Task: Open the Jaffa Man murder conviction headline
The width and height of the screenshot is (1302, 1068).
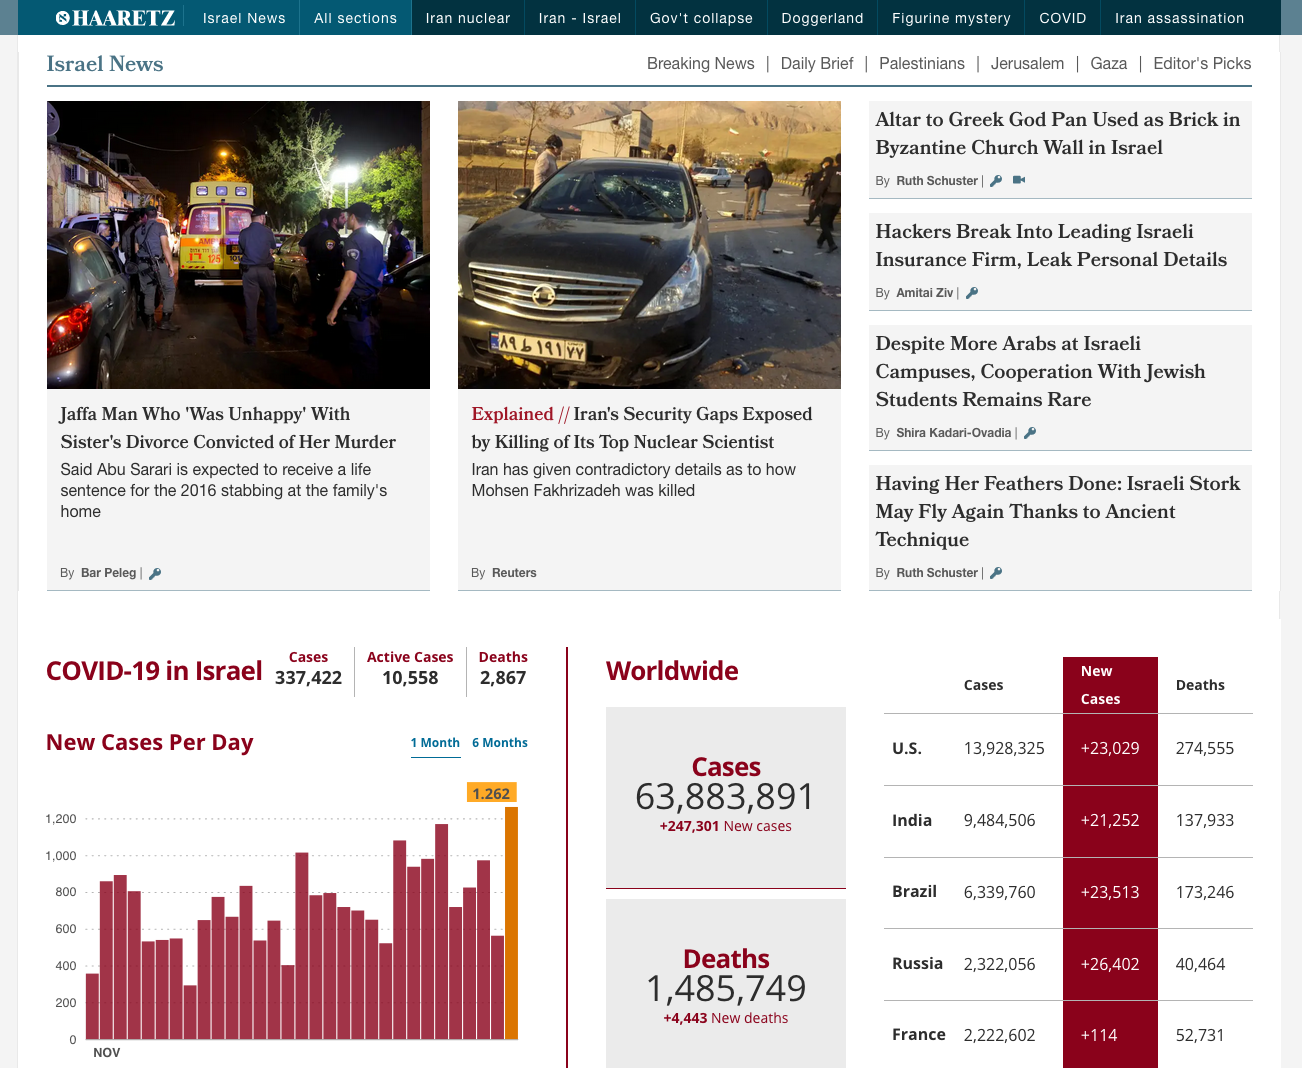Action: click(x=228, y=428)
